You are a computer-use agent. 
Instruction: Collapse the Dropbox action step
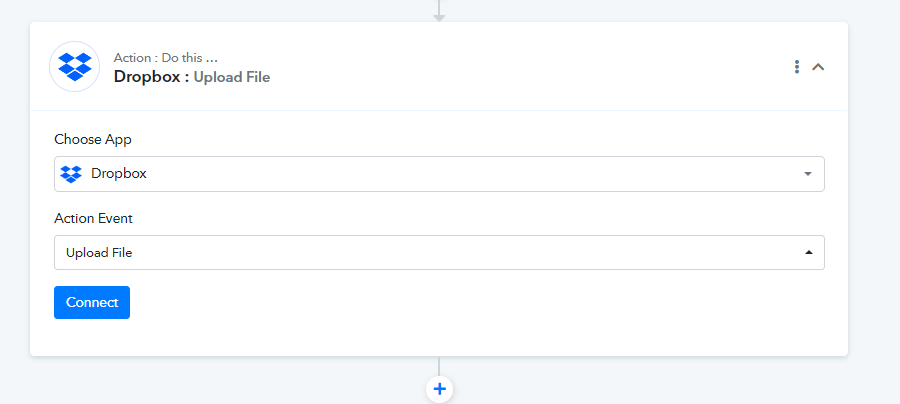tap(818, 67)
